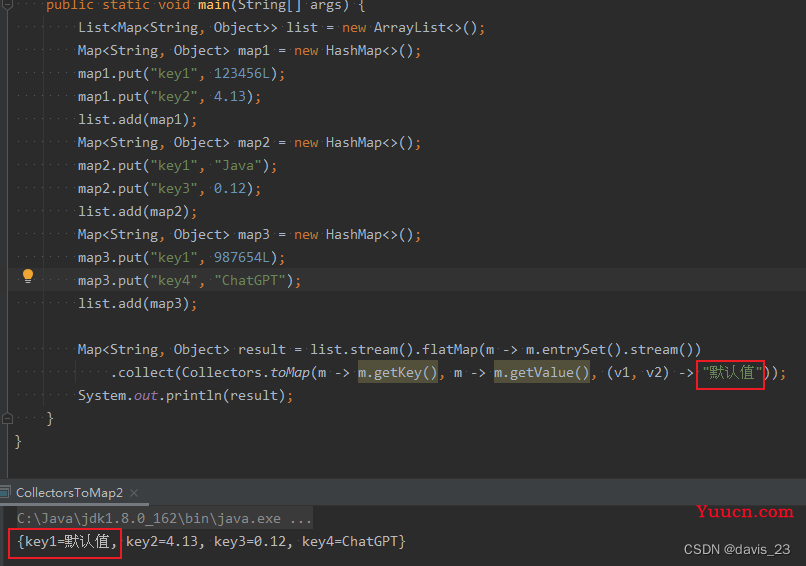
Task: Click the map3.put("key1", 987654L) line
Action: (x=181, y=258)
